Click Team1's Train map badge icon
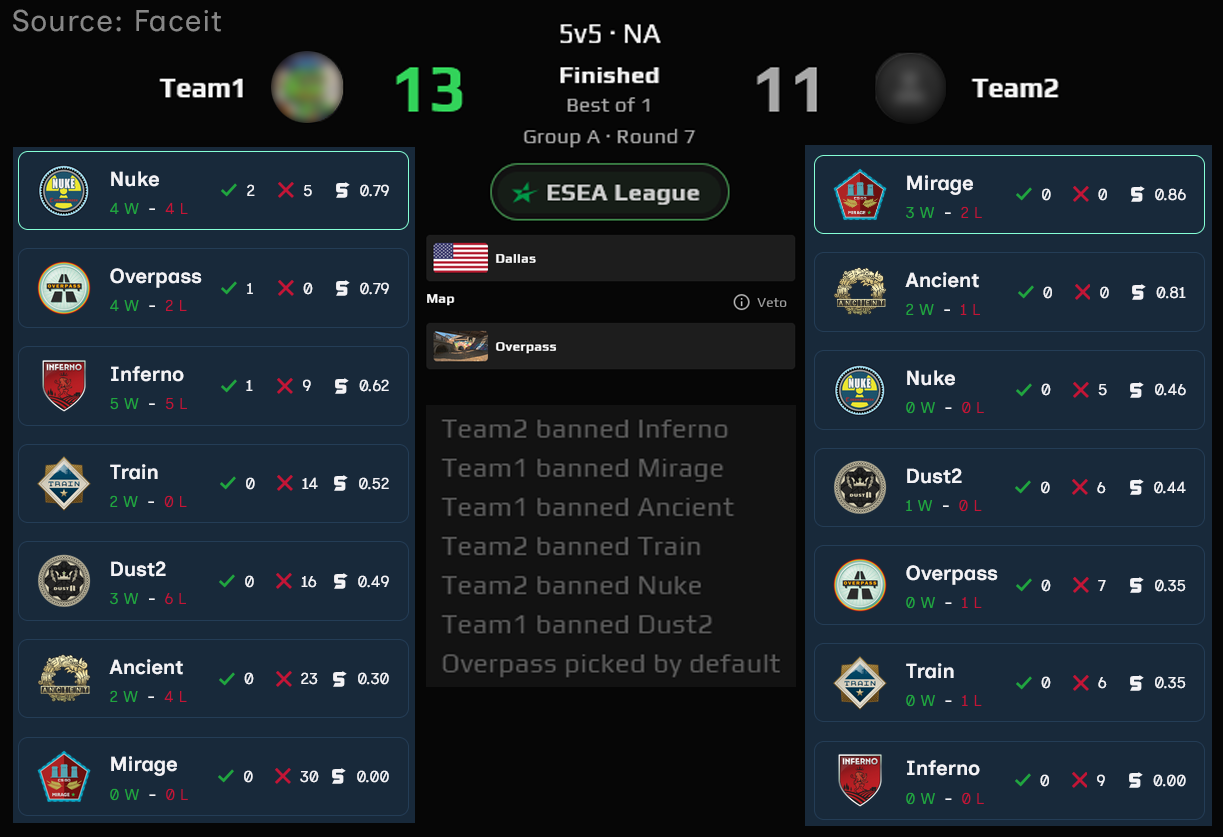Viewport: 1223px width, 837px height. pos(64,484)
